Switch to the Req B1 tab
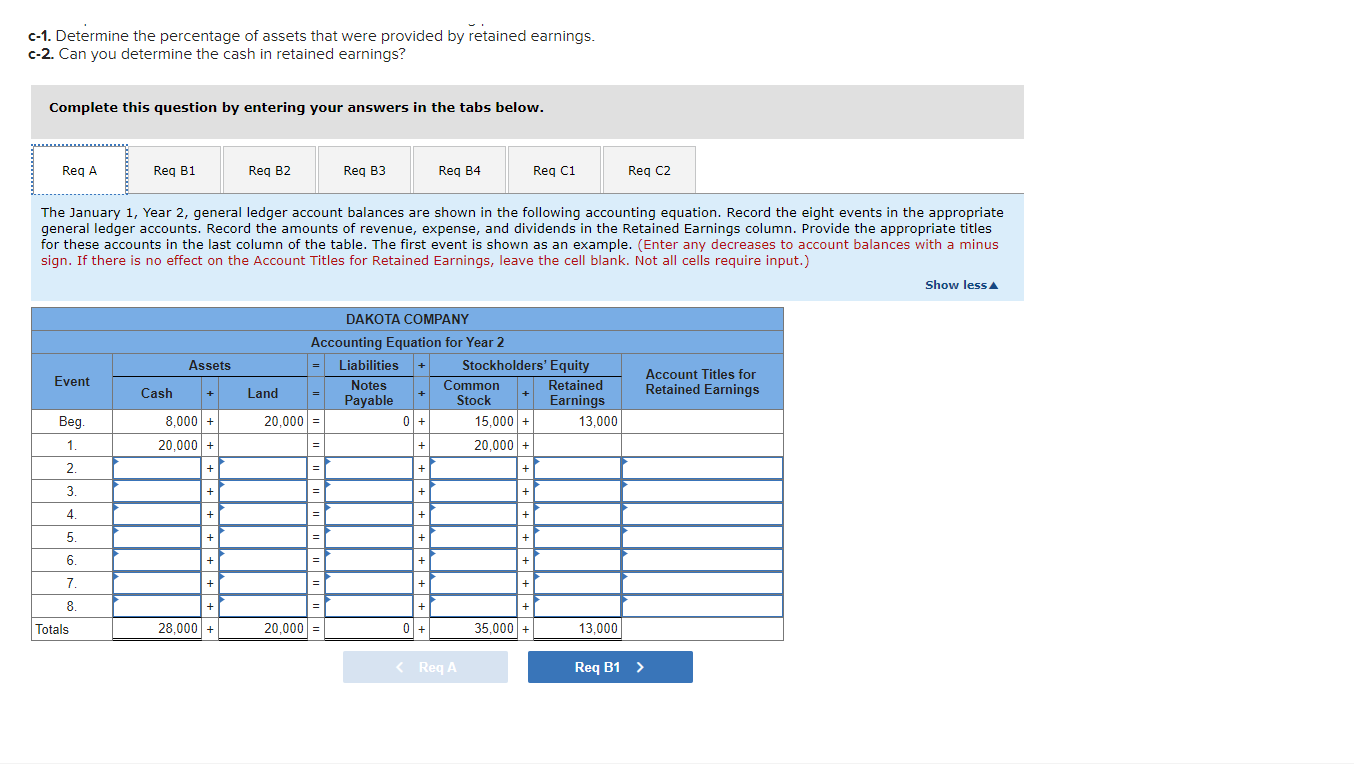Image resolution: width=1354 pixels, height=769 pixels. (174, 170)
